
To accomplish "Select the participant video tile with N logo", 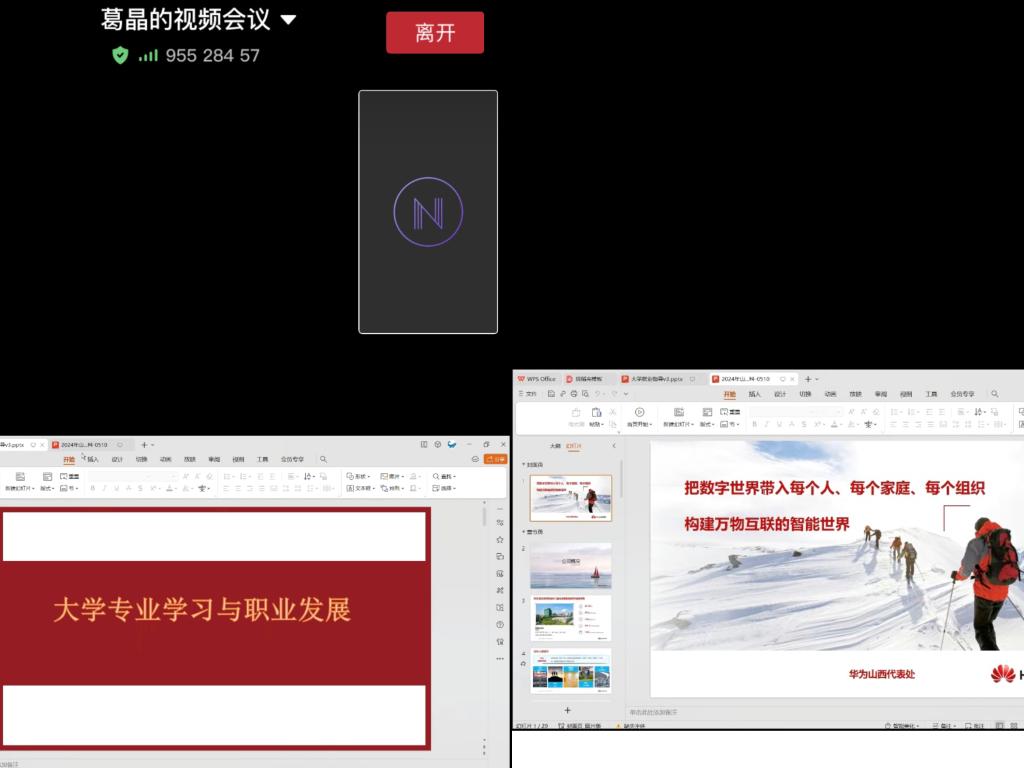I will (428, 212).
